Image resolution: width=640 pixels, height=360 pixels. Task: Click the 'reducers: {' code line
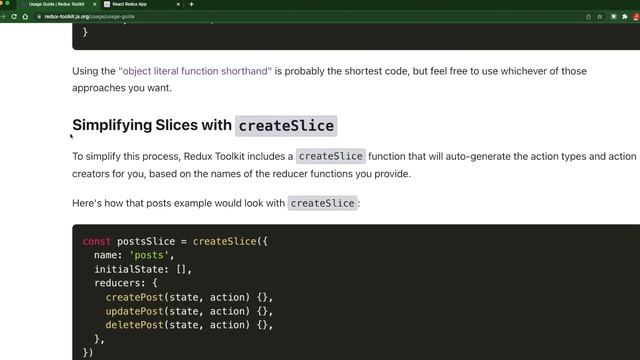(x=126, y=283)
